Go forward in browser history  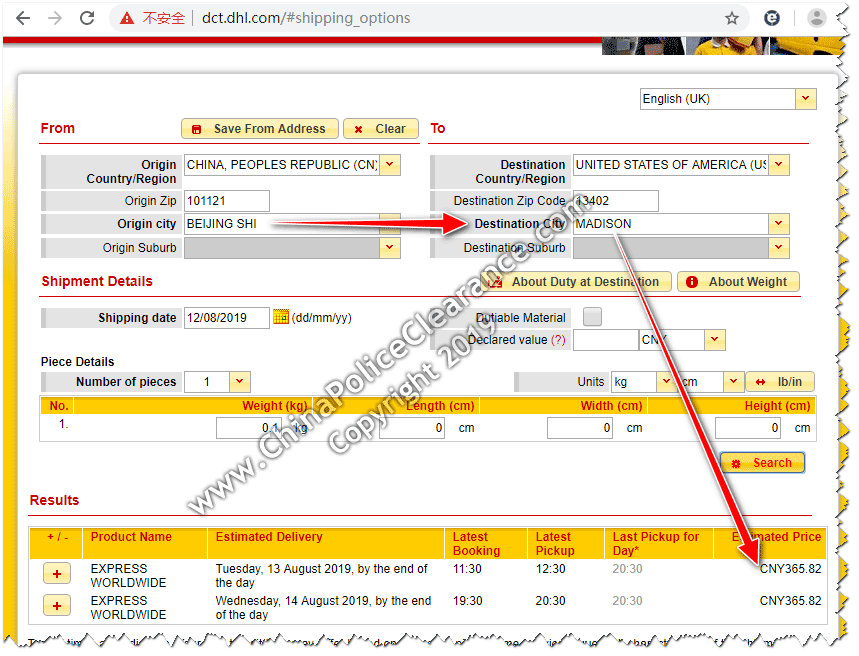coord(55,18)
